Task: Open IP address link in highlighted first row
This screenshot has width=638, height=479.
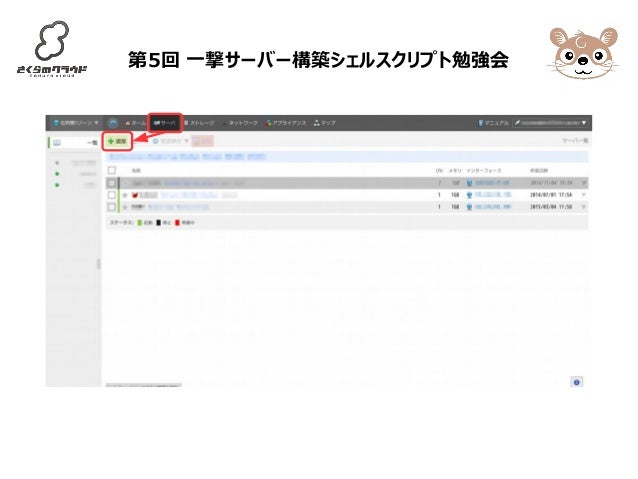Action: click(x=492, y=183)
